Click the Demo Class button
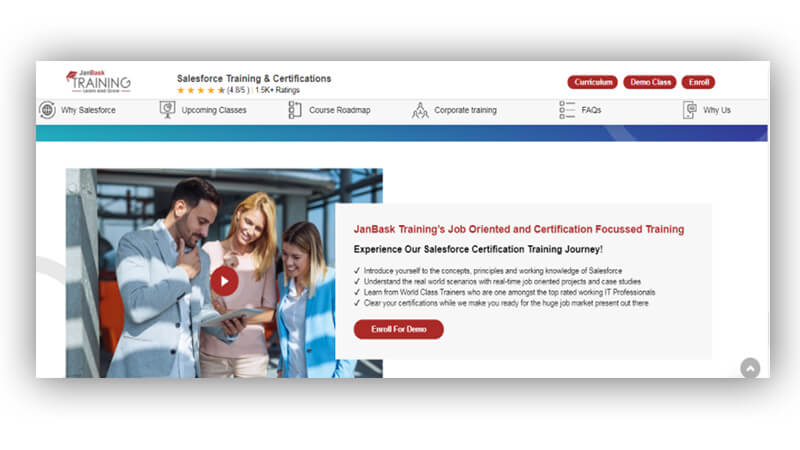Screen dimensions: 800x450 [650, 82]
